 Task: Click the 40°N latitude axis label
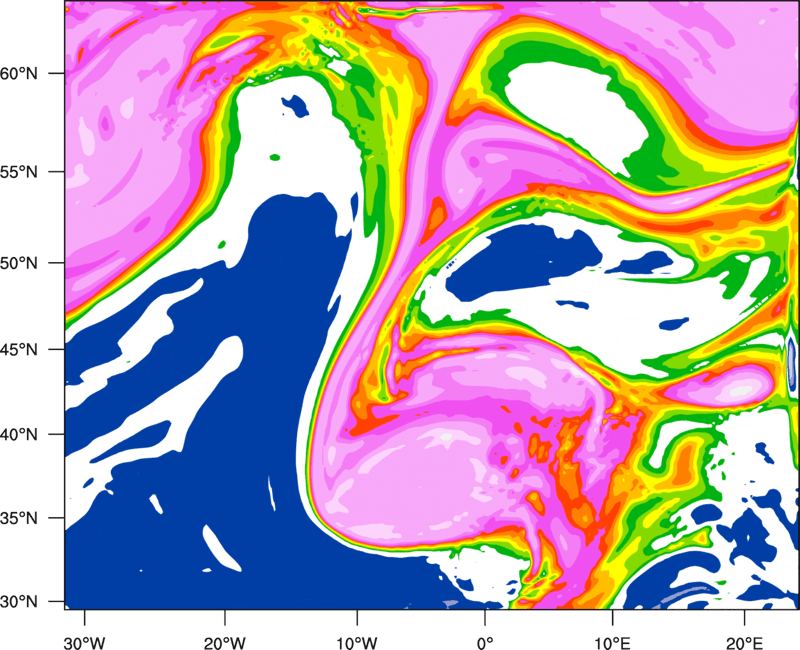pyautogui.click(x=19, y=435)
